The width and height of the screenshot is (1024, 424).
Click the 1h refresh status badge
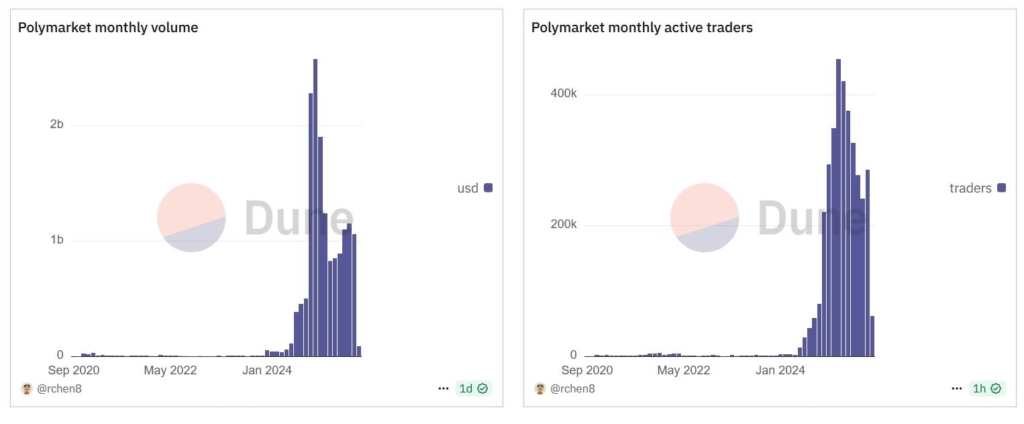click(986, 388)
